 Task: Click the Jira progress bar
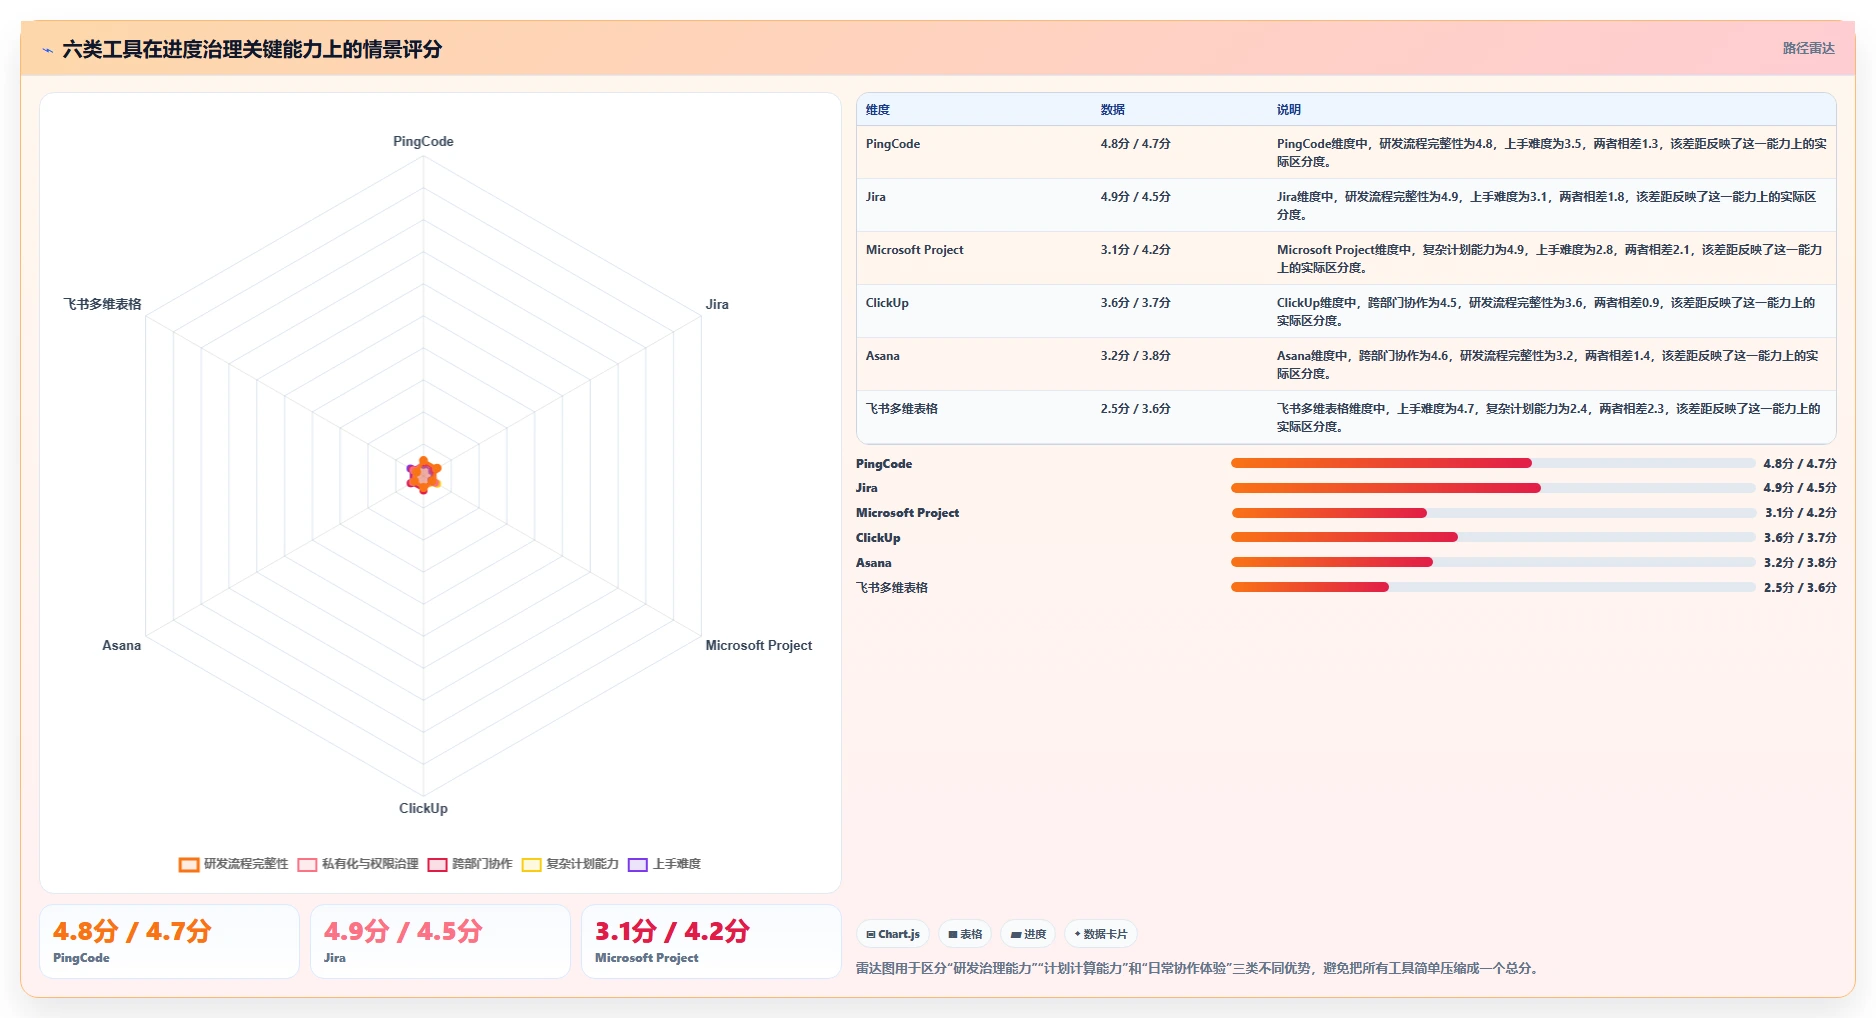click(1493, 488)
